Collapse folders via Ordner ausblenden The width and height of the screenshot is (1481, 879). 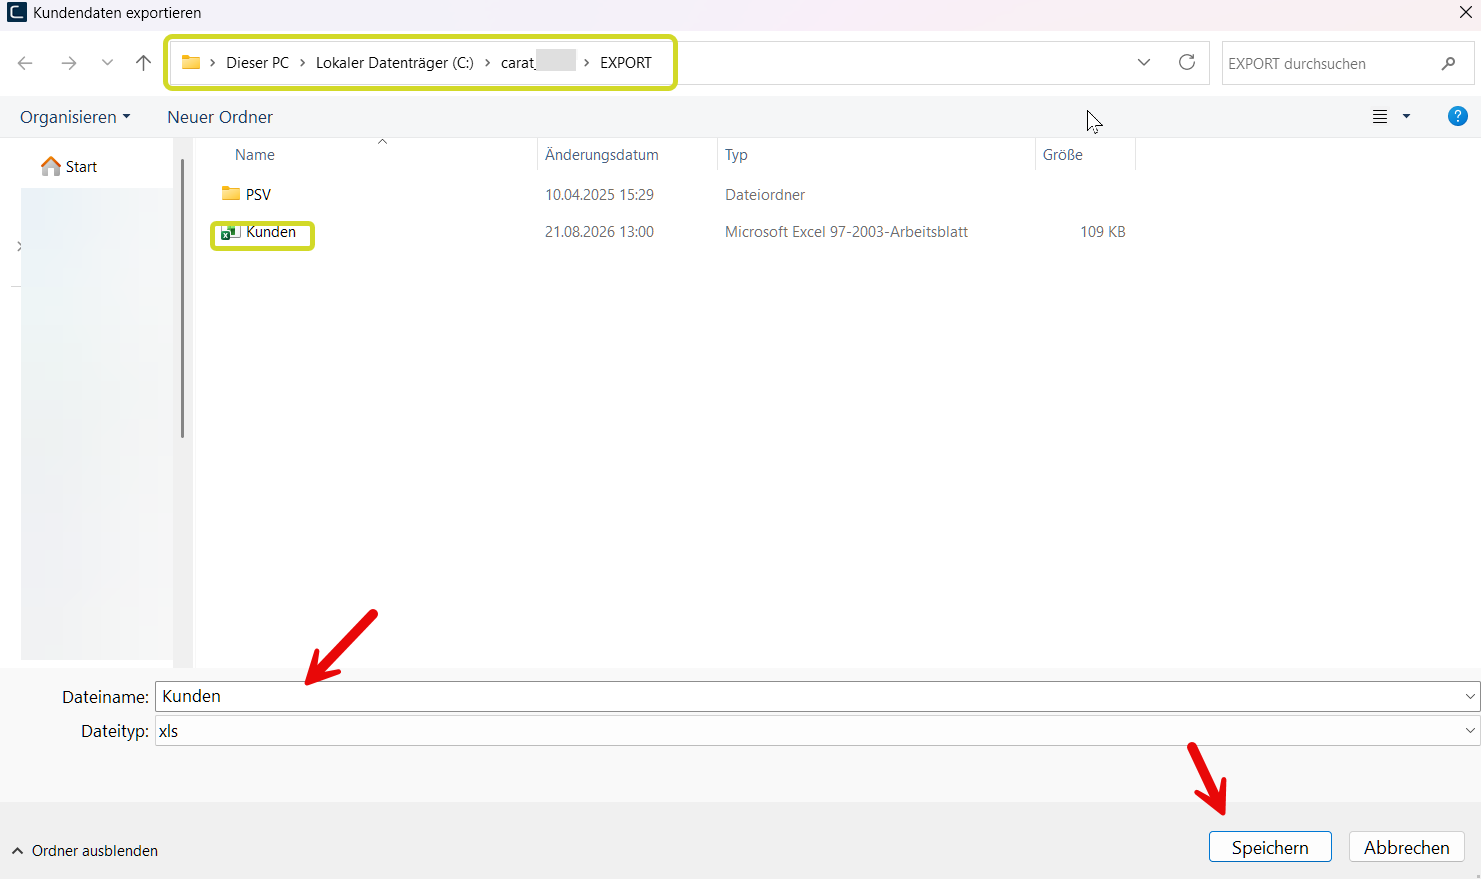click(x=85, y=851)
